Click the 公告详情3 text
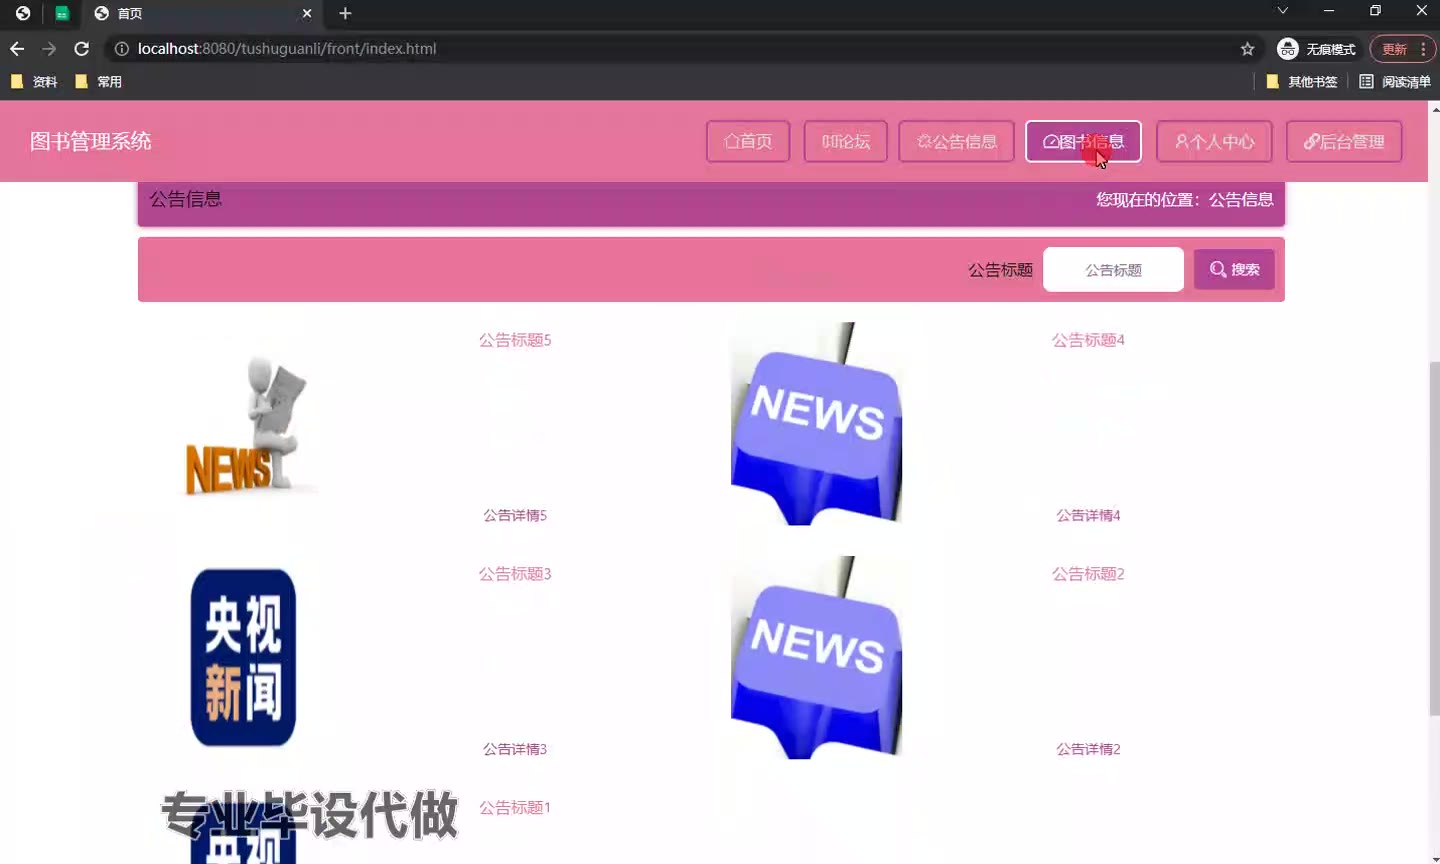Image resolution: width=1440 pixels, height=864 pixels. [515, 750]
